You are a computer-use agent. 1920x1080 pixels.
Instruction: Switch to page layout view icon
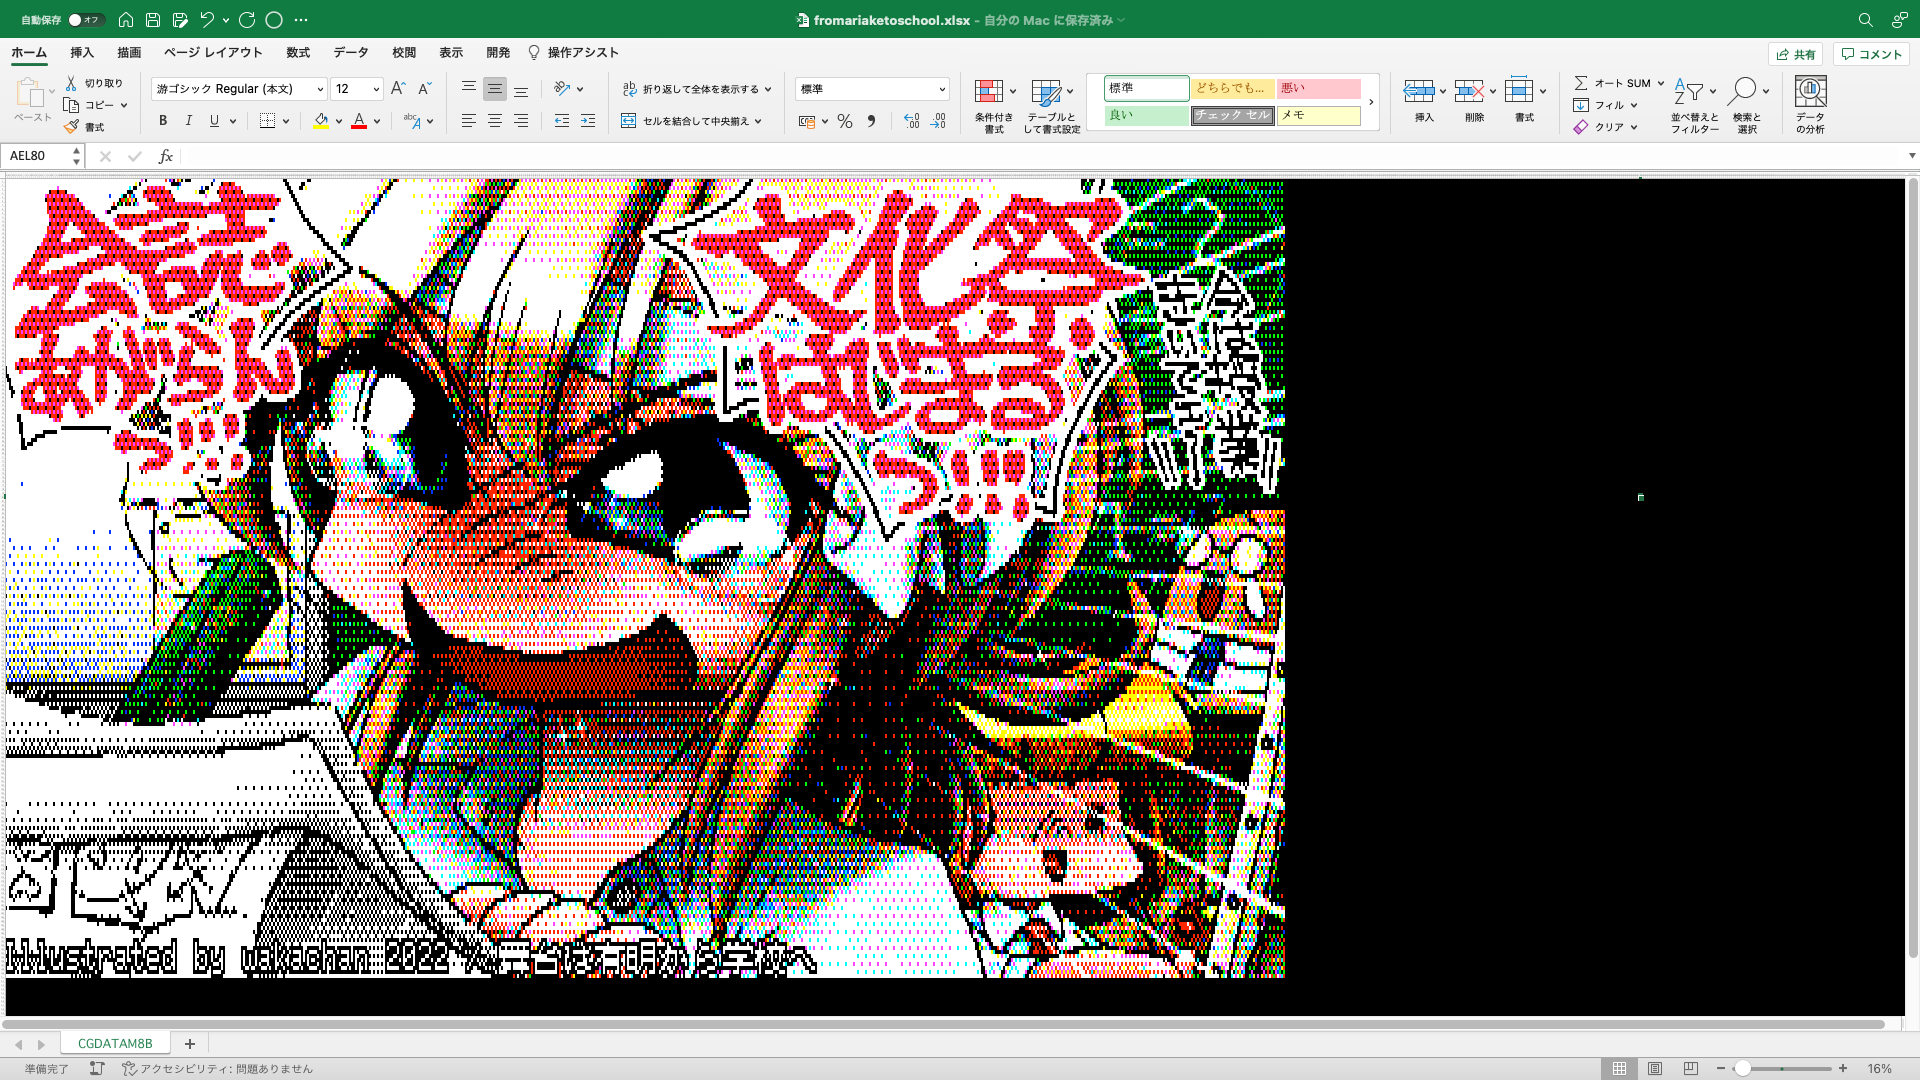point(1655,1068)
